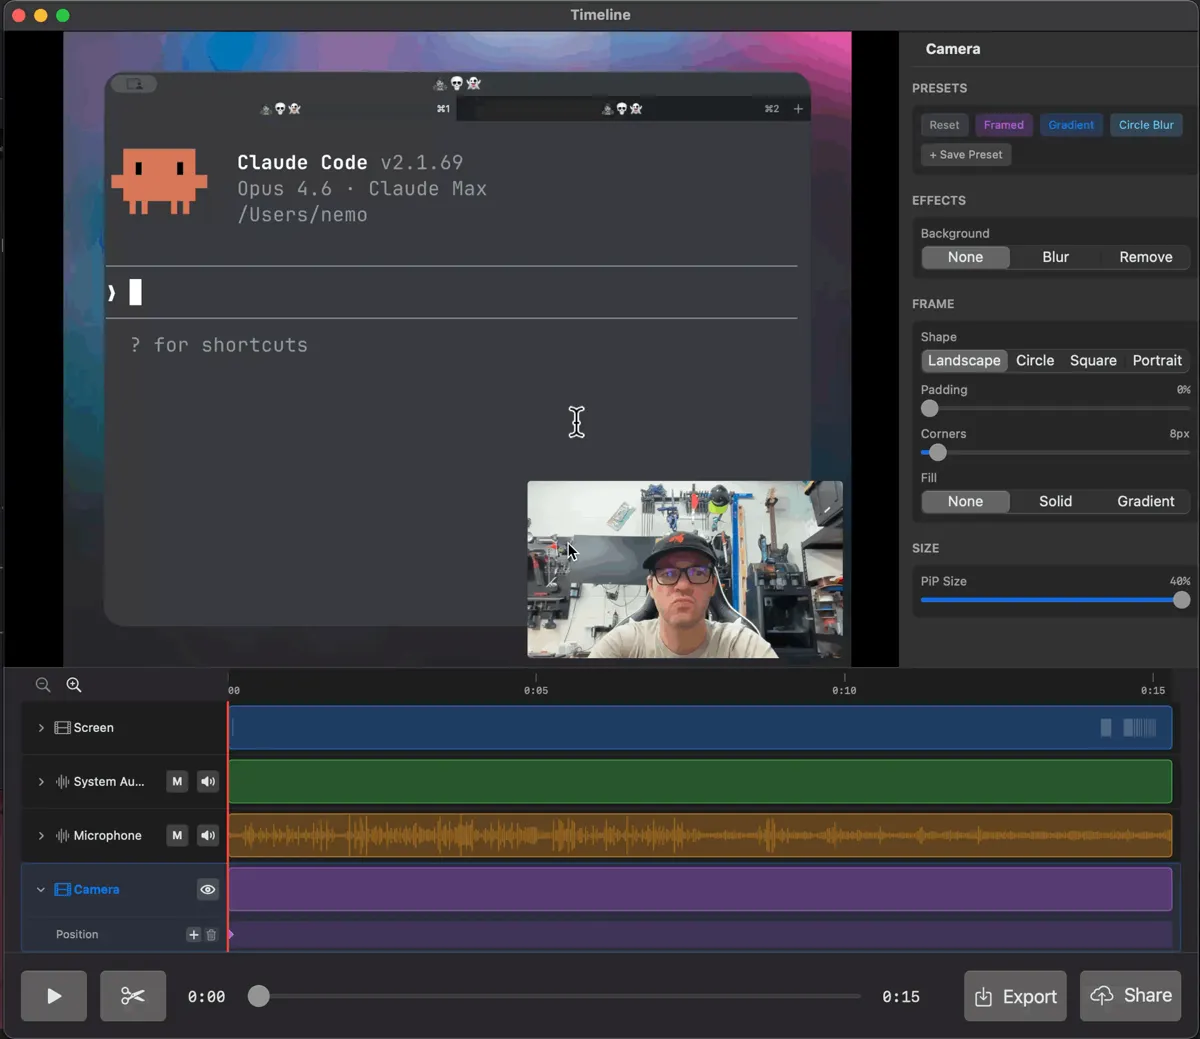Apply the Circle Blur preset
The image size is (1200, 1039).
coord(1146,125)
